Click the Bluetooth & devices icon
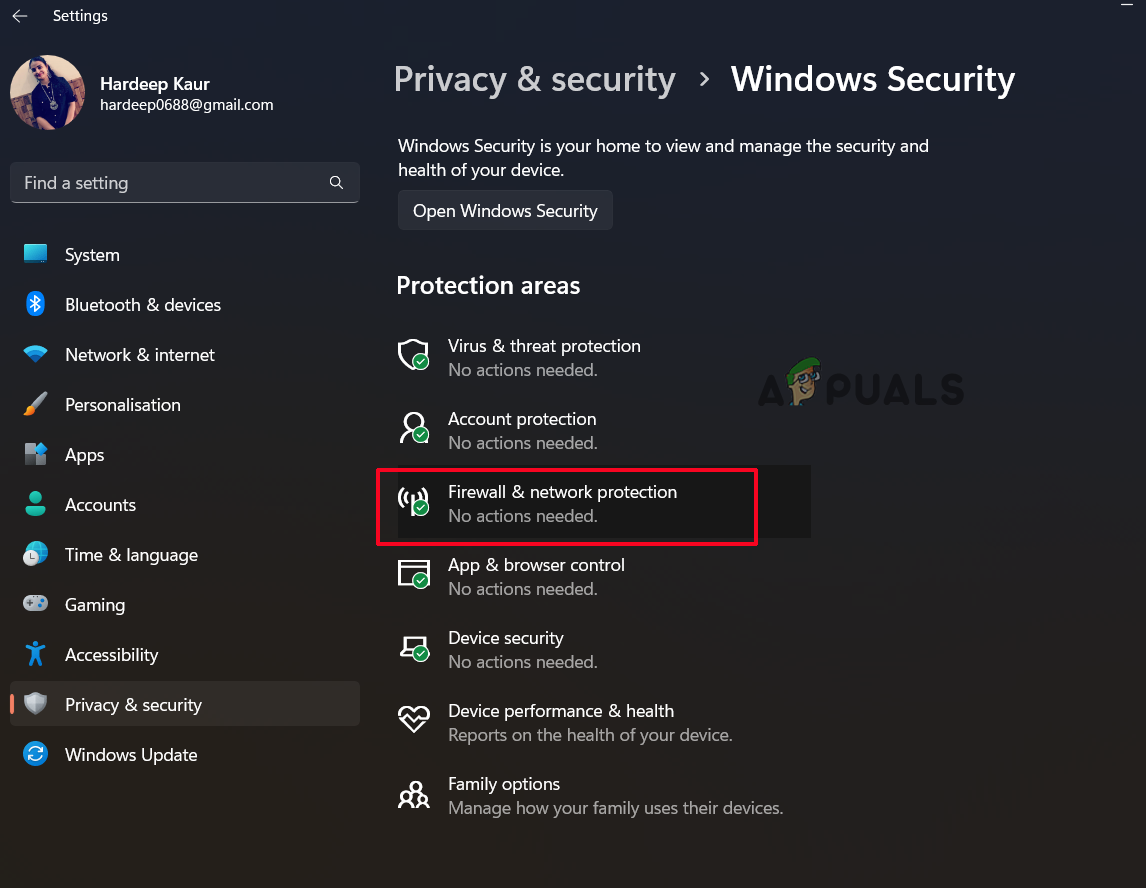 pyautogui.click(x=35, y=304)
